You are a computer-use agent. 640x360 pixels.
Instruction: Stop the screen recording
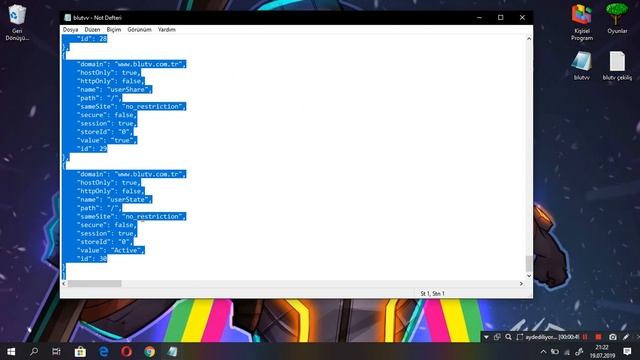(x=598, y=337)
